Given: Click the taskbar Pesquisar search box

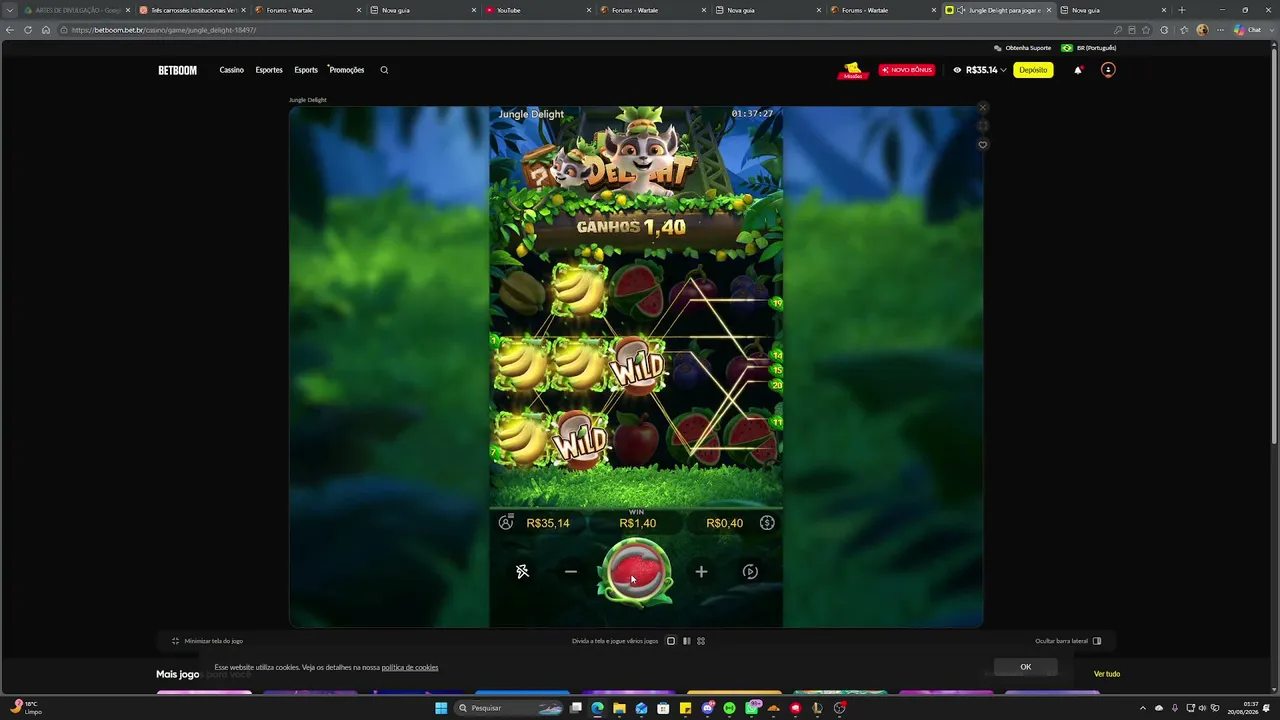Looking at the screenshot, I should tap(509, 708).
